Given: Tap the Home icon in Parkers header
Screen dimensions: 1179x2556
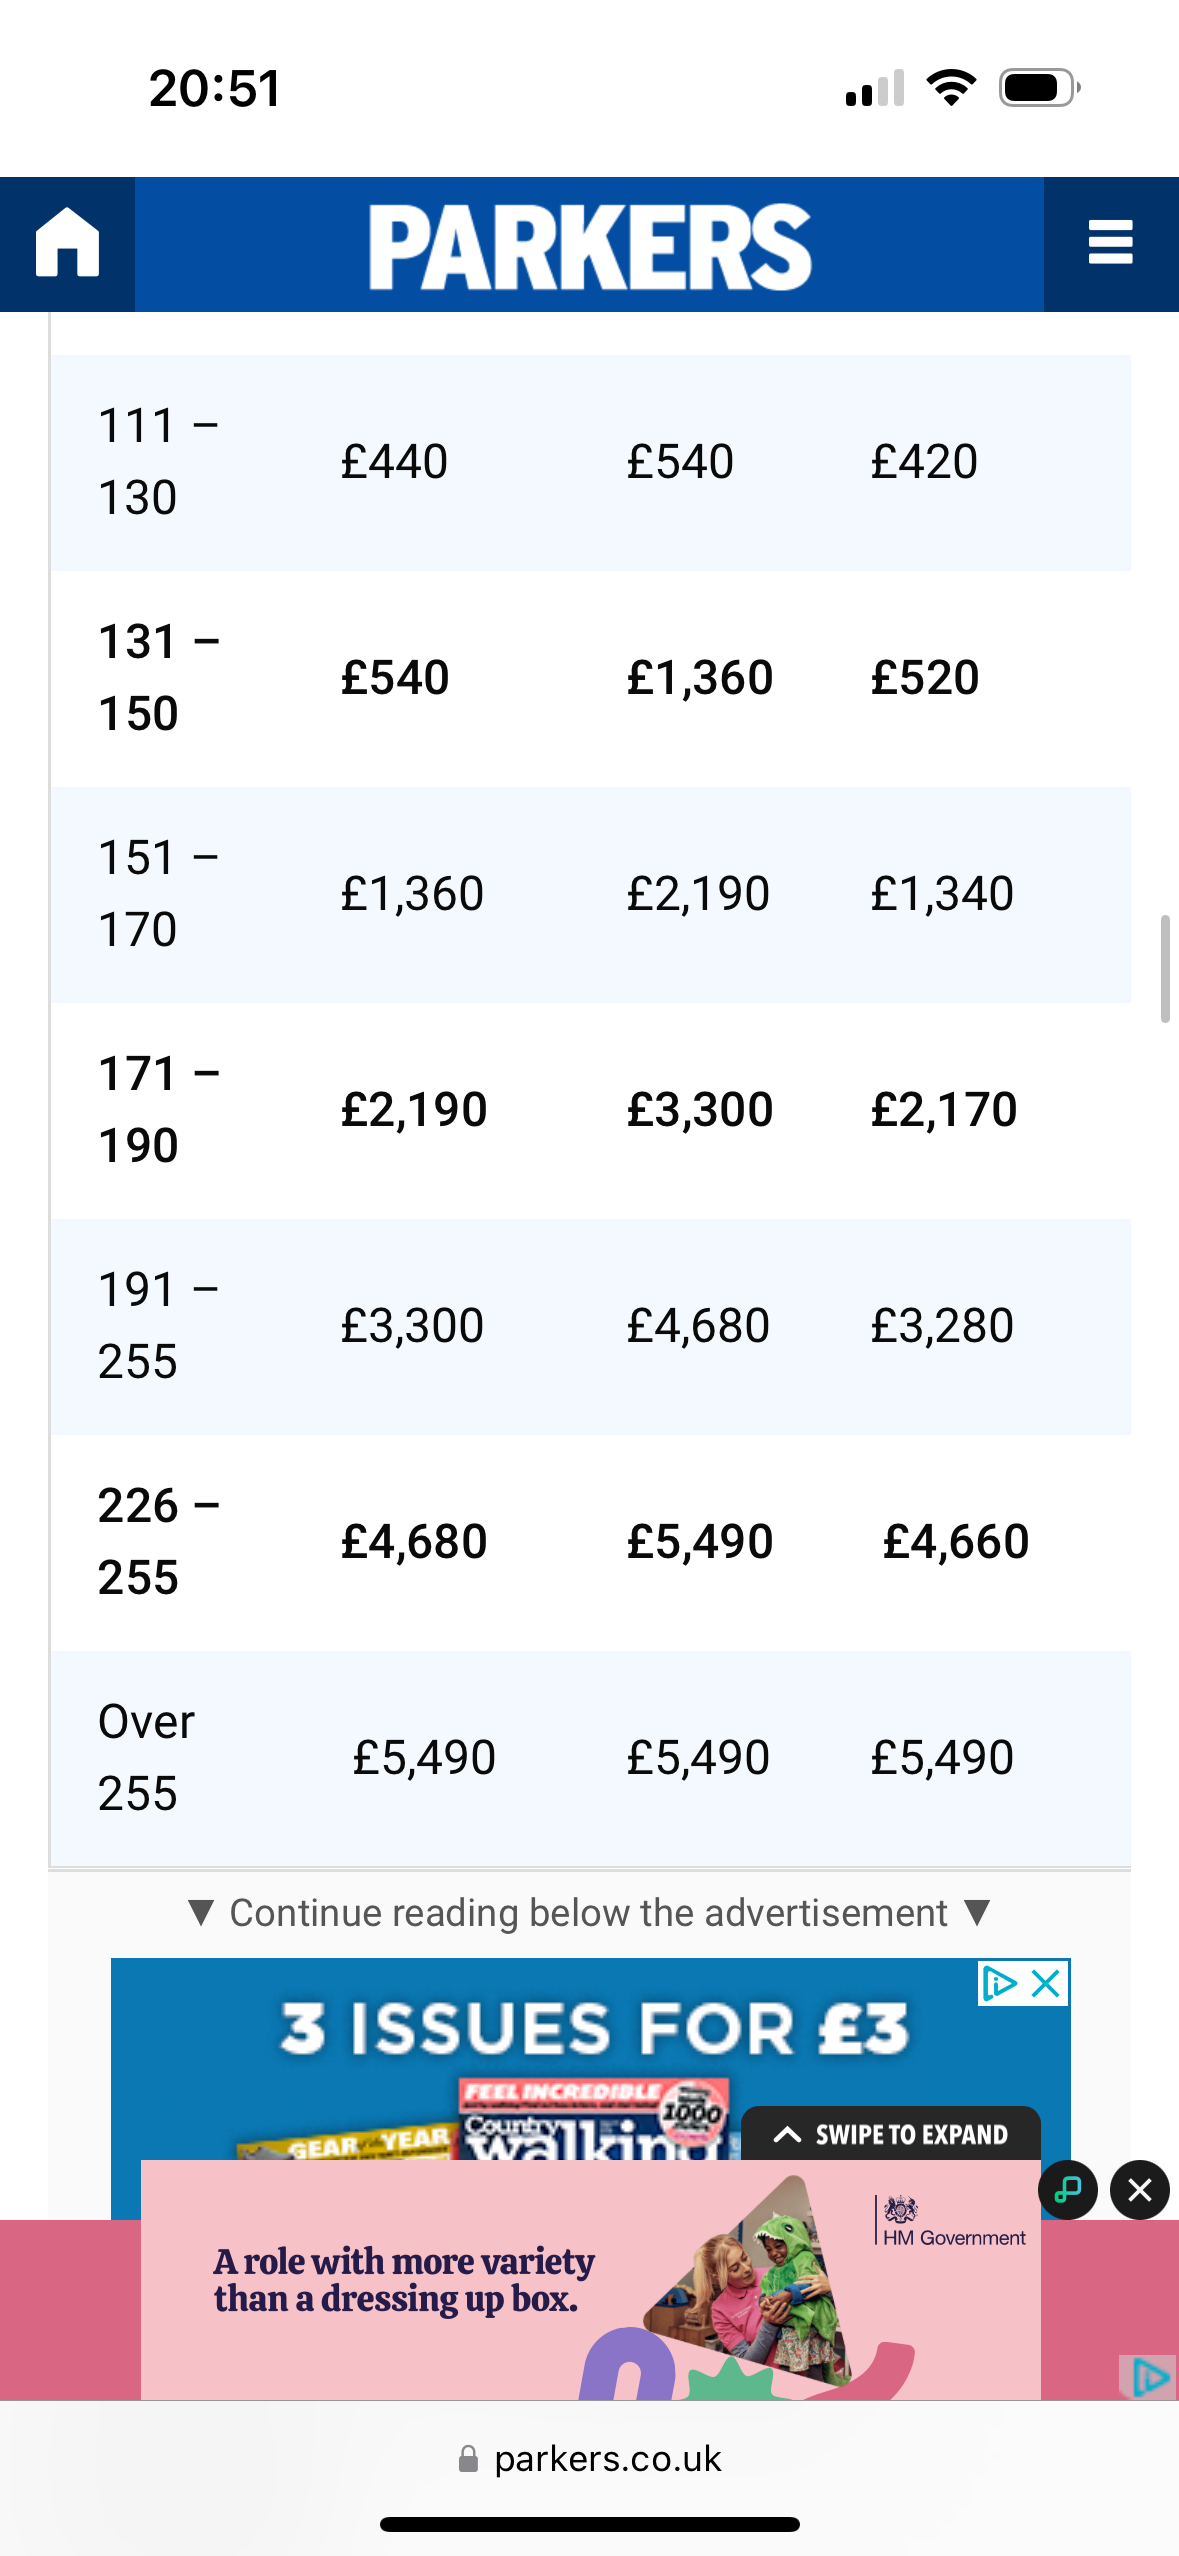Looking at the screenshot, I should point(67,244).
